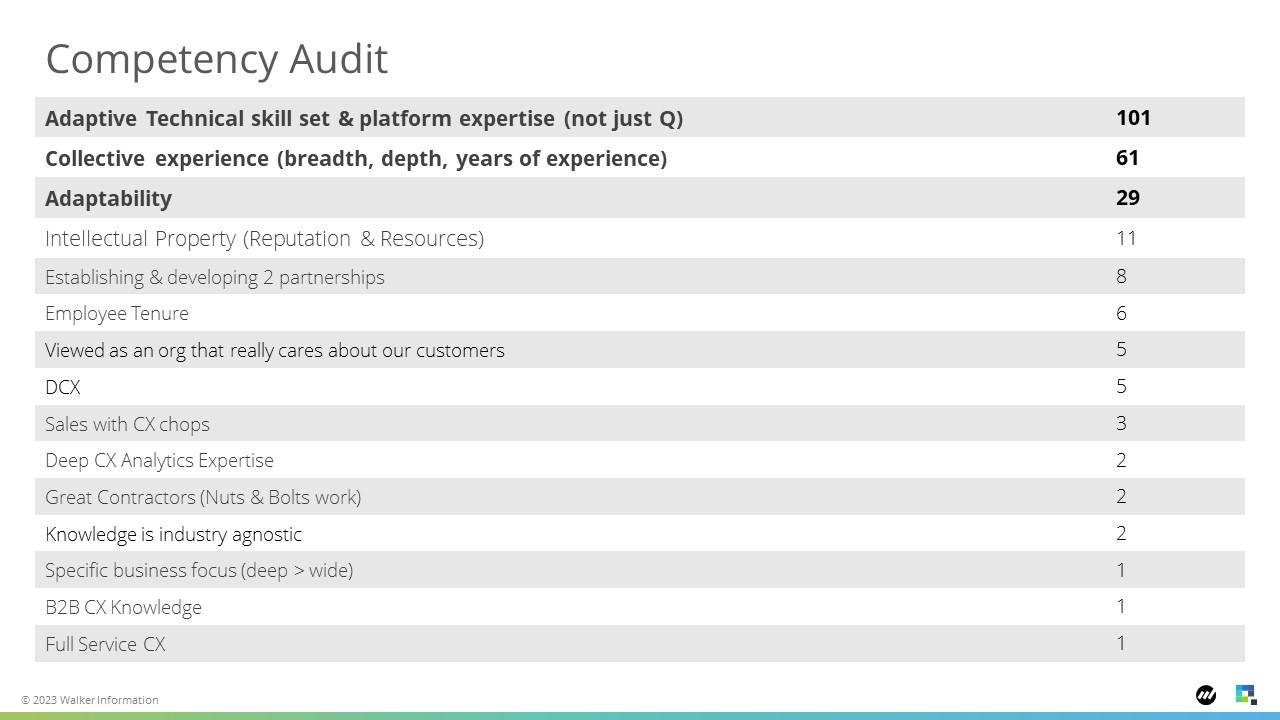Click the score value 101

click(1134, 118)
